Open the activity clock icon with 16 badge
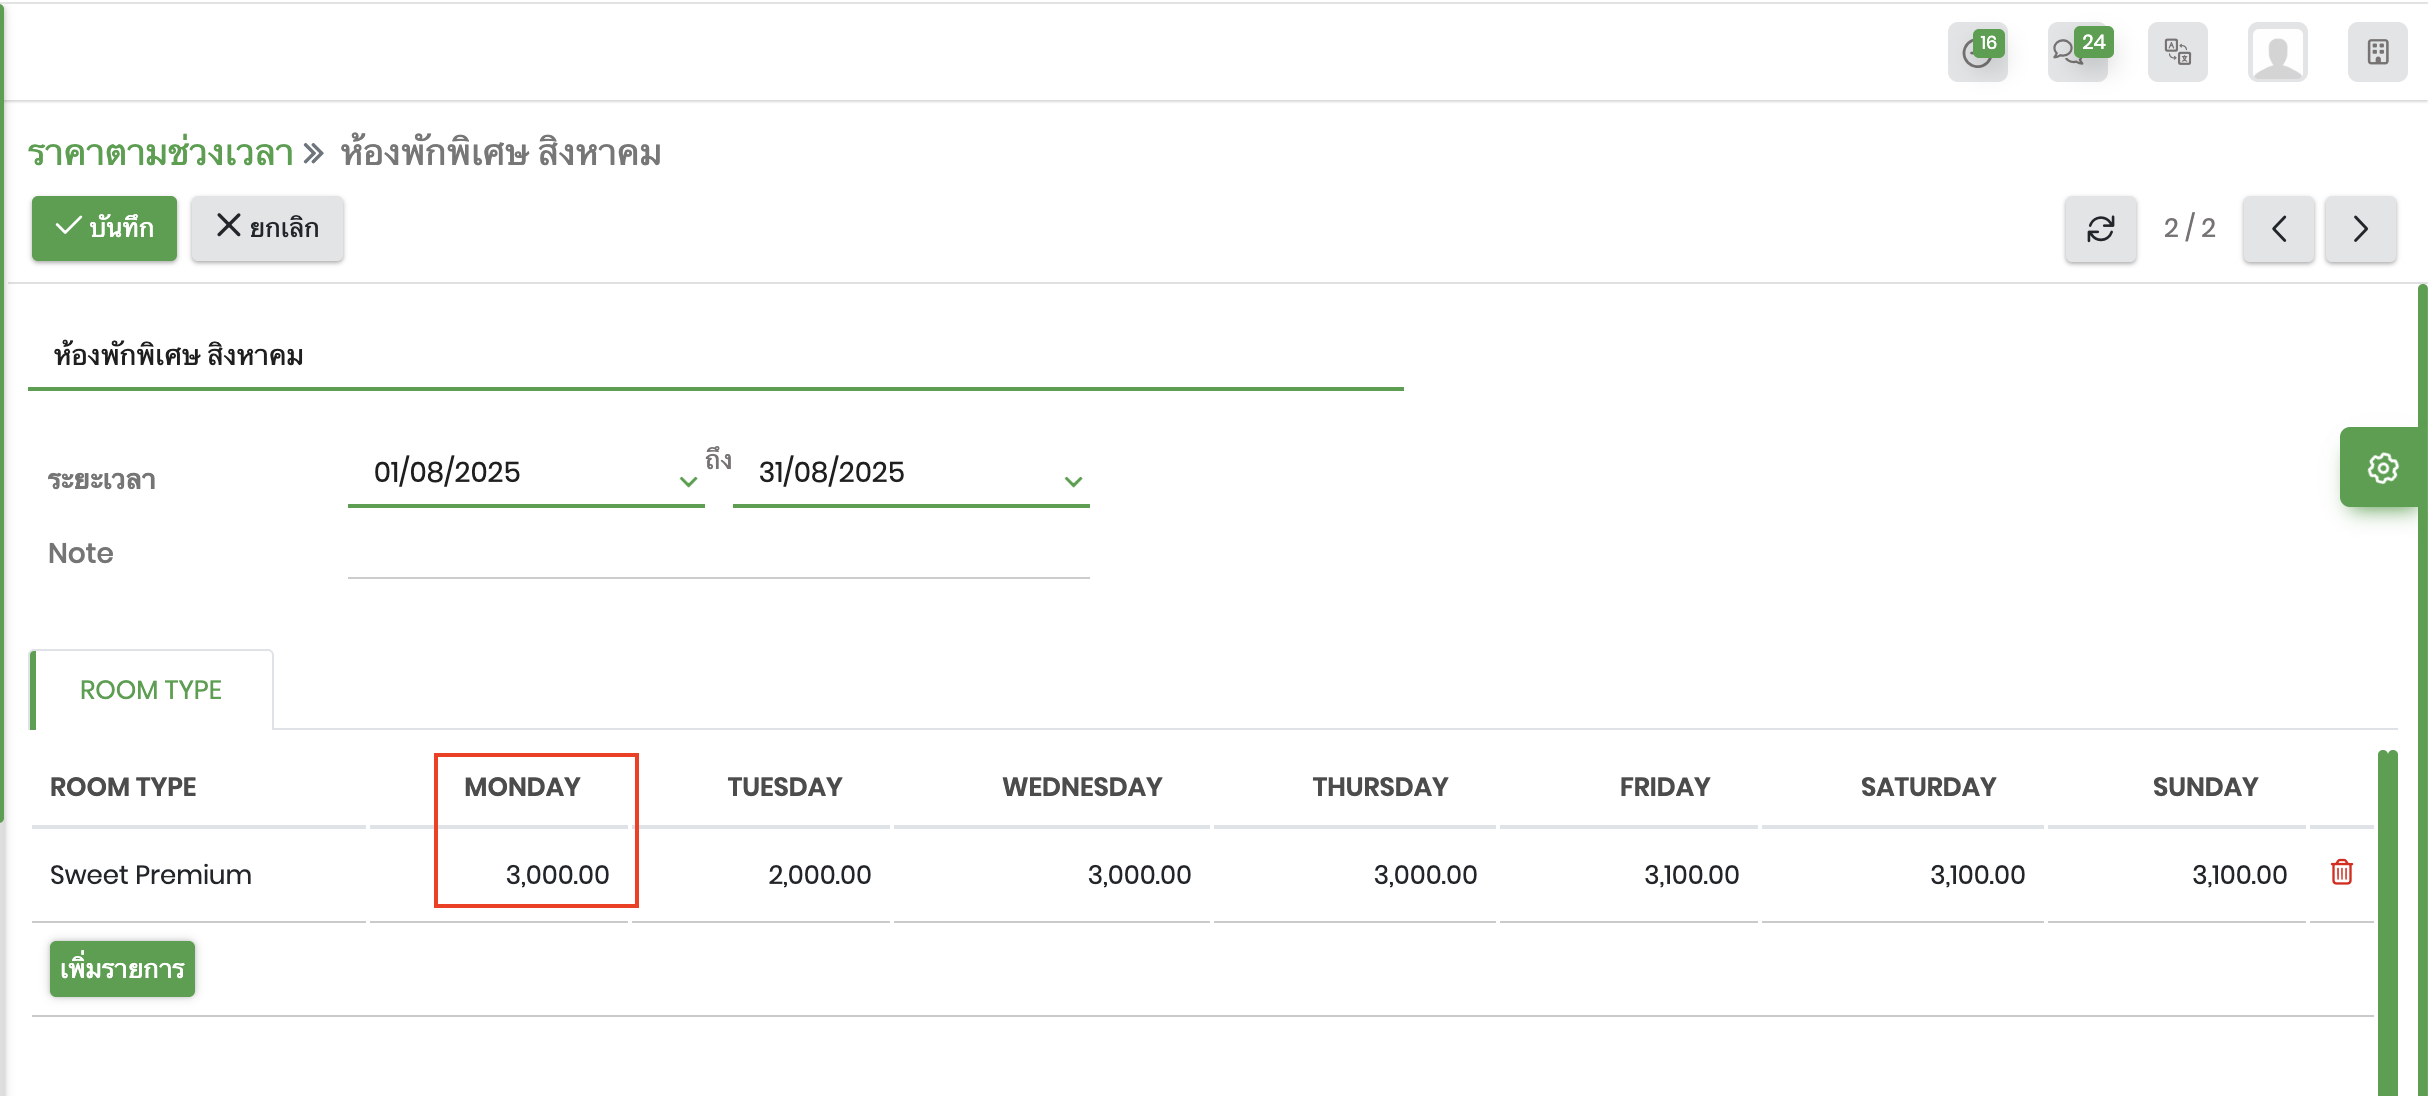Viewport: 2428px width, 1096px height. coord(1977,52)
